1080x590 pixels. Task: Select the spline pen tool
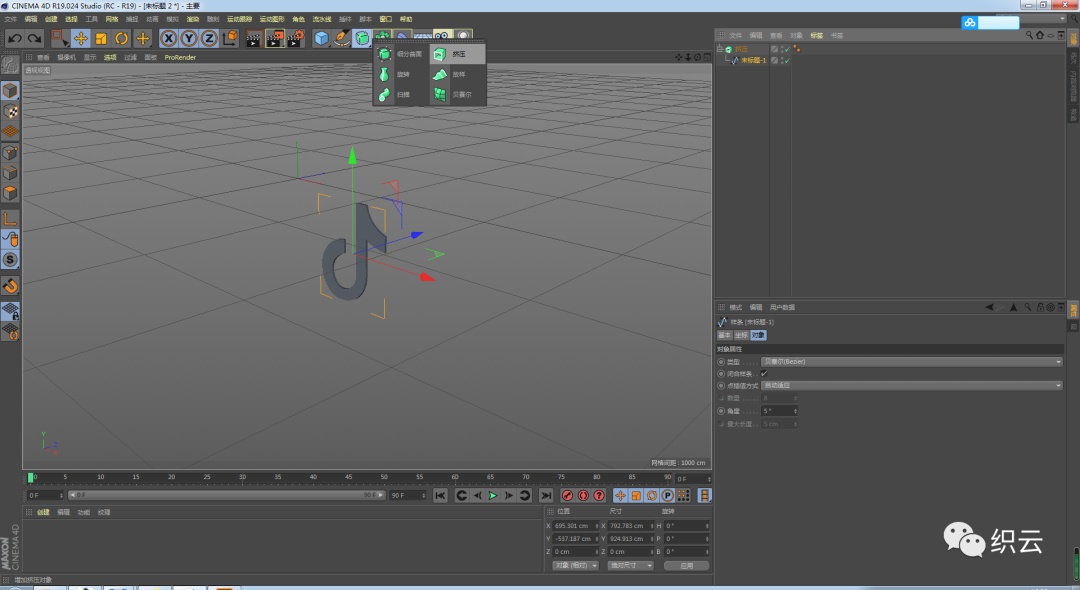coord(342,39)
